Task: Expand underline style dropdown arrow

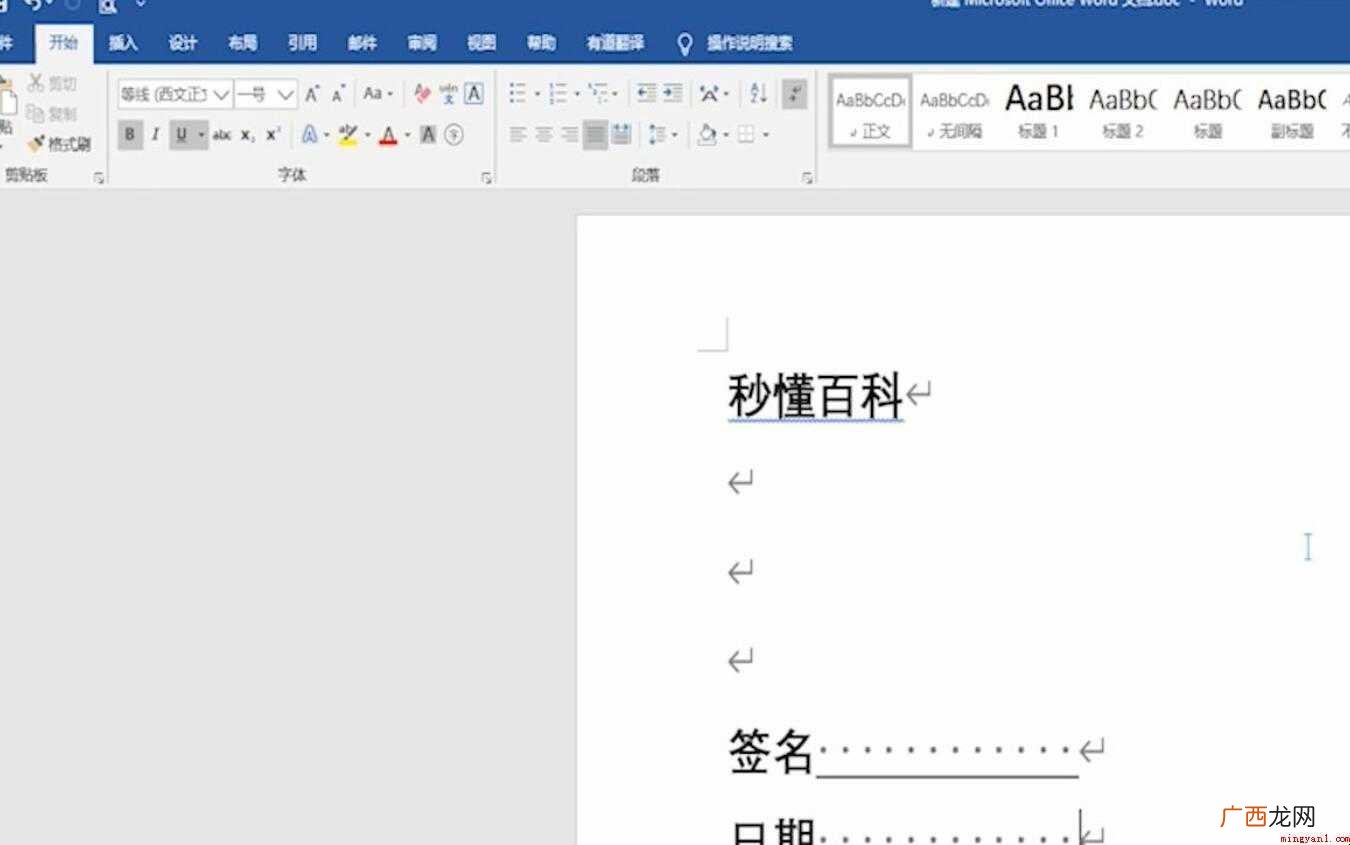Action: pos(201,134)
